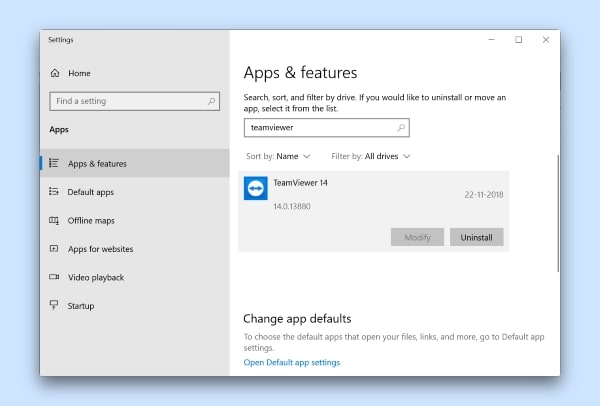600x406 pixels.
Task: Minimize the Settings window
Action: [x=491, y=39]
